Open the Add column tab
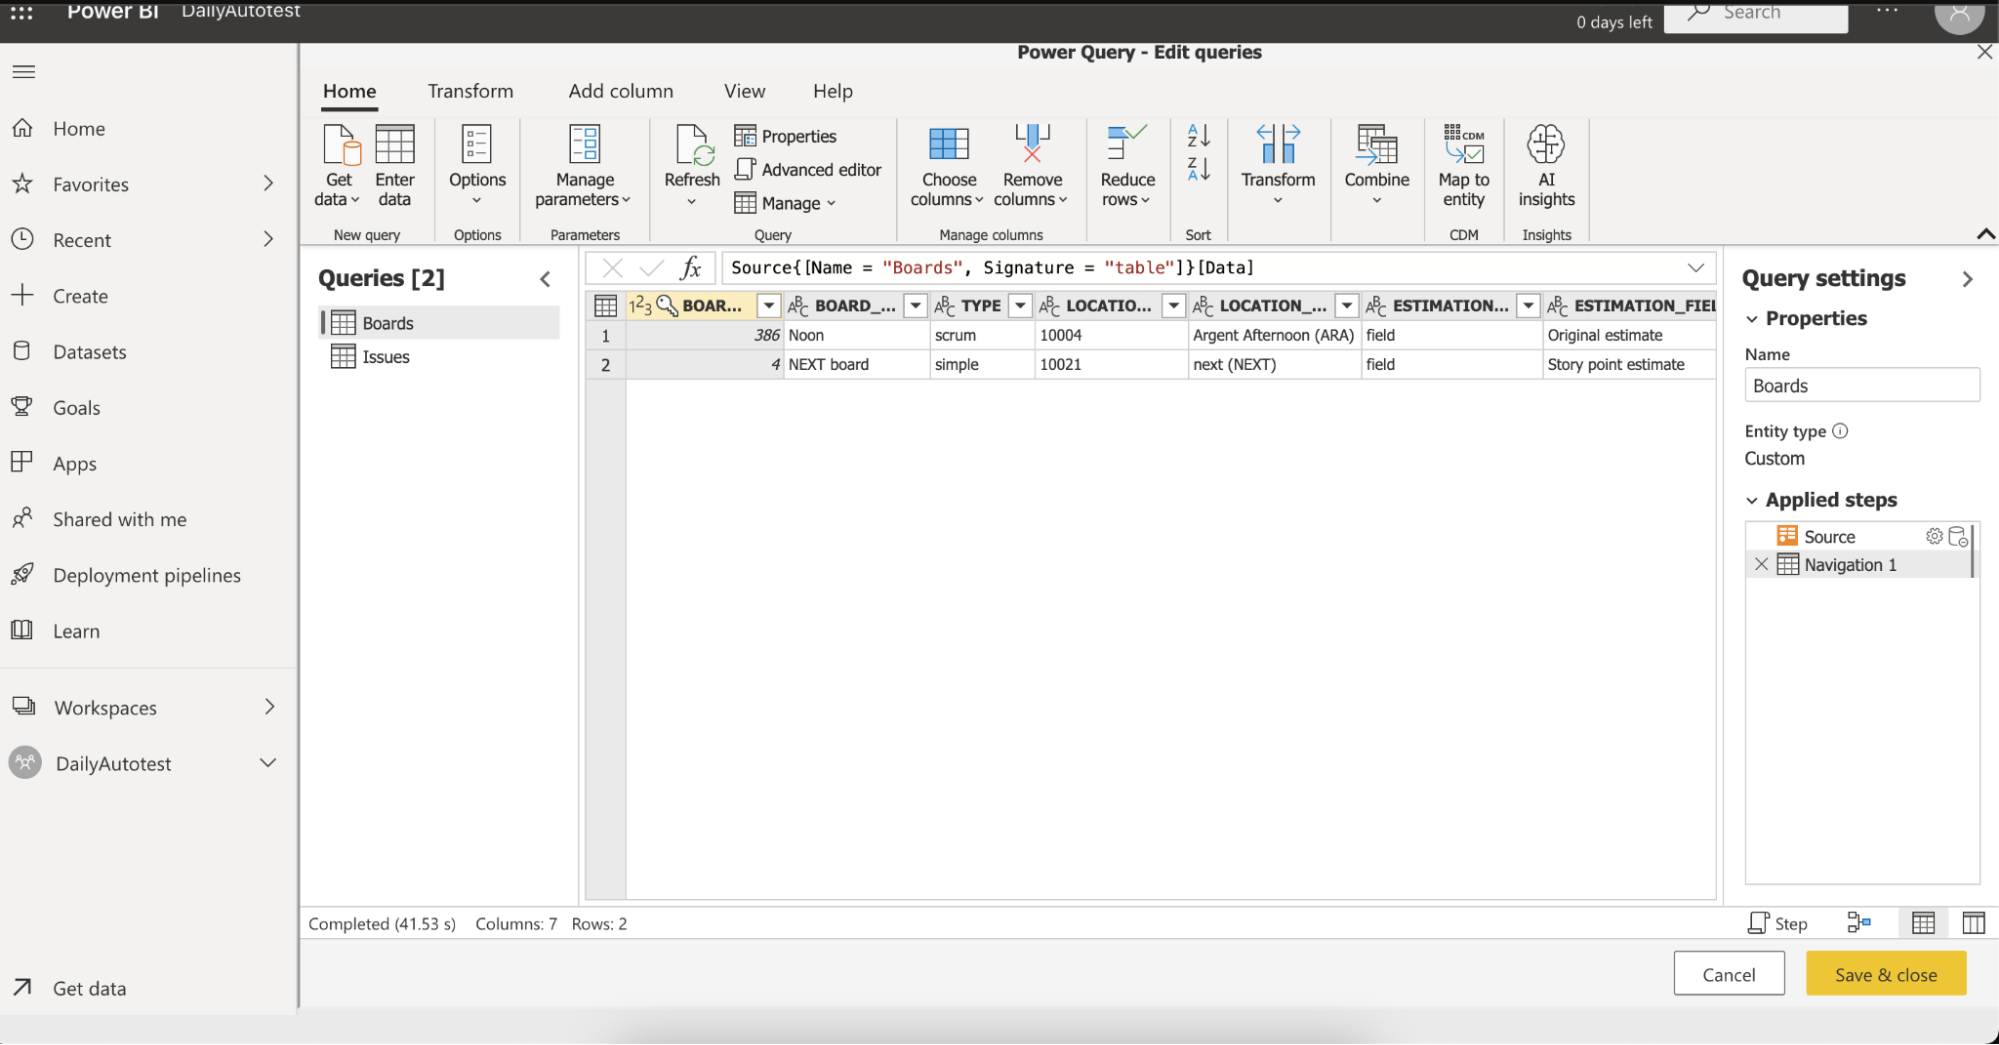The image size is (1999, 1045). coord(621,91)
